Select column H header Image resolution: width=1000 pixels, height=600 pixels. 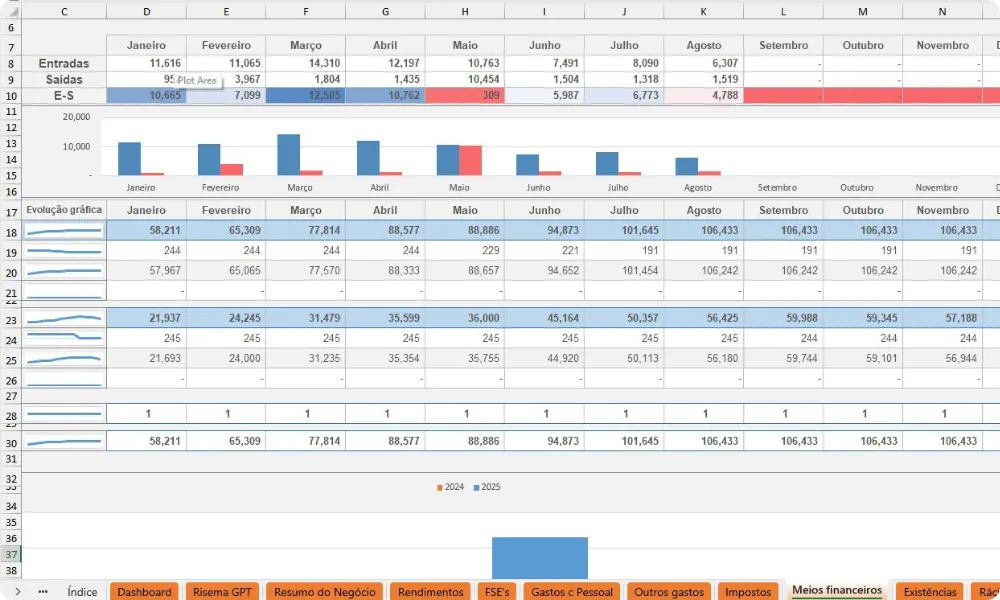click(464, 11)
